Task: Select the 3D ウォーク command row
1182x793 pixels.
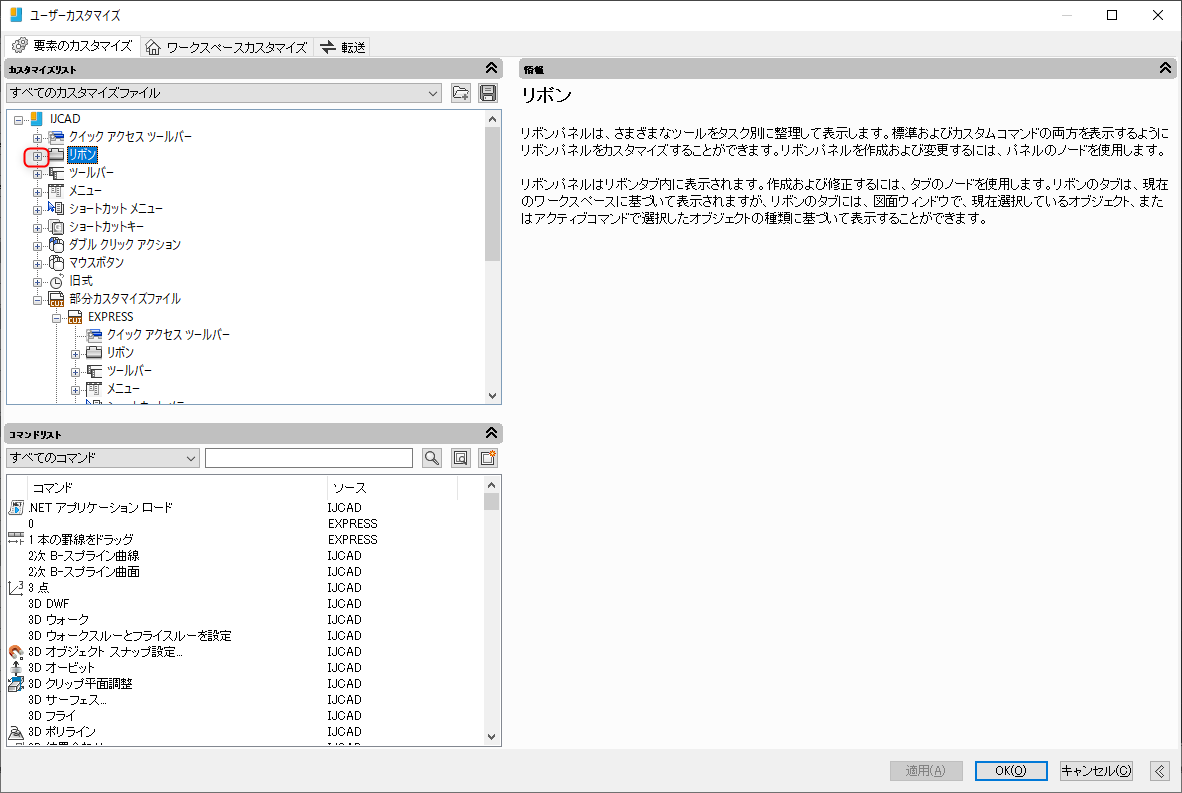Action: (x=246, y=619)
